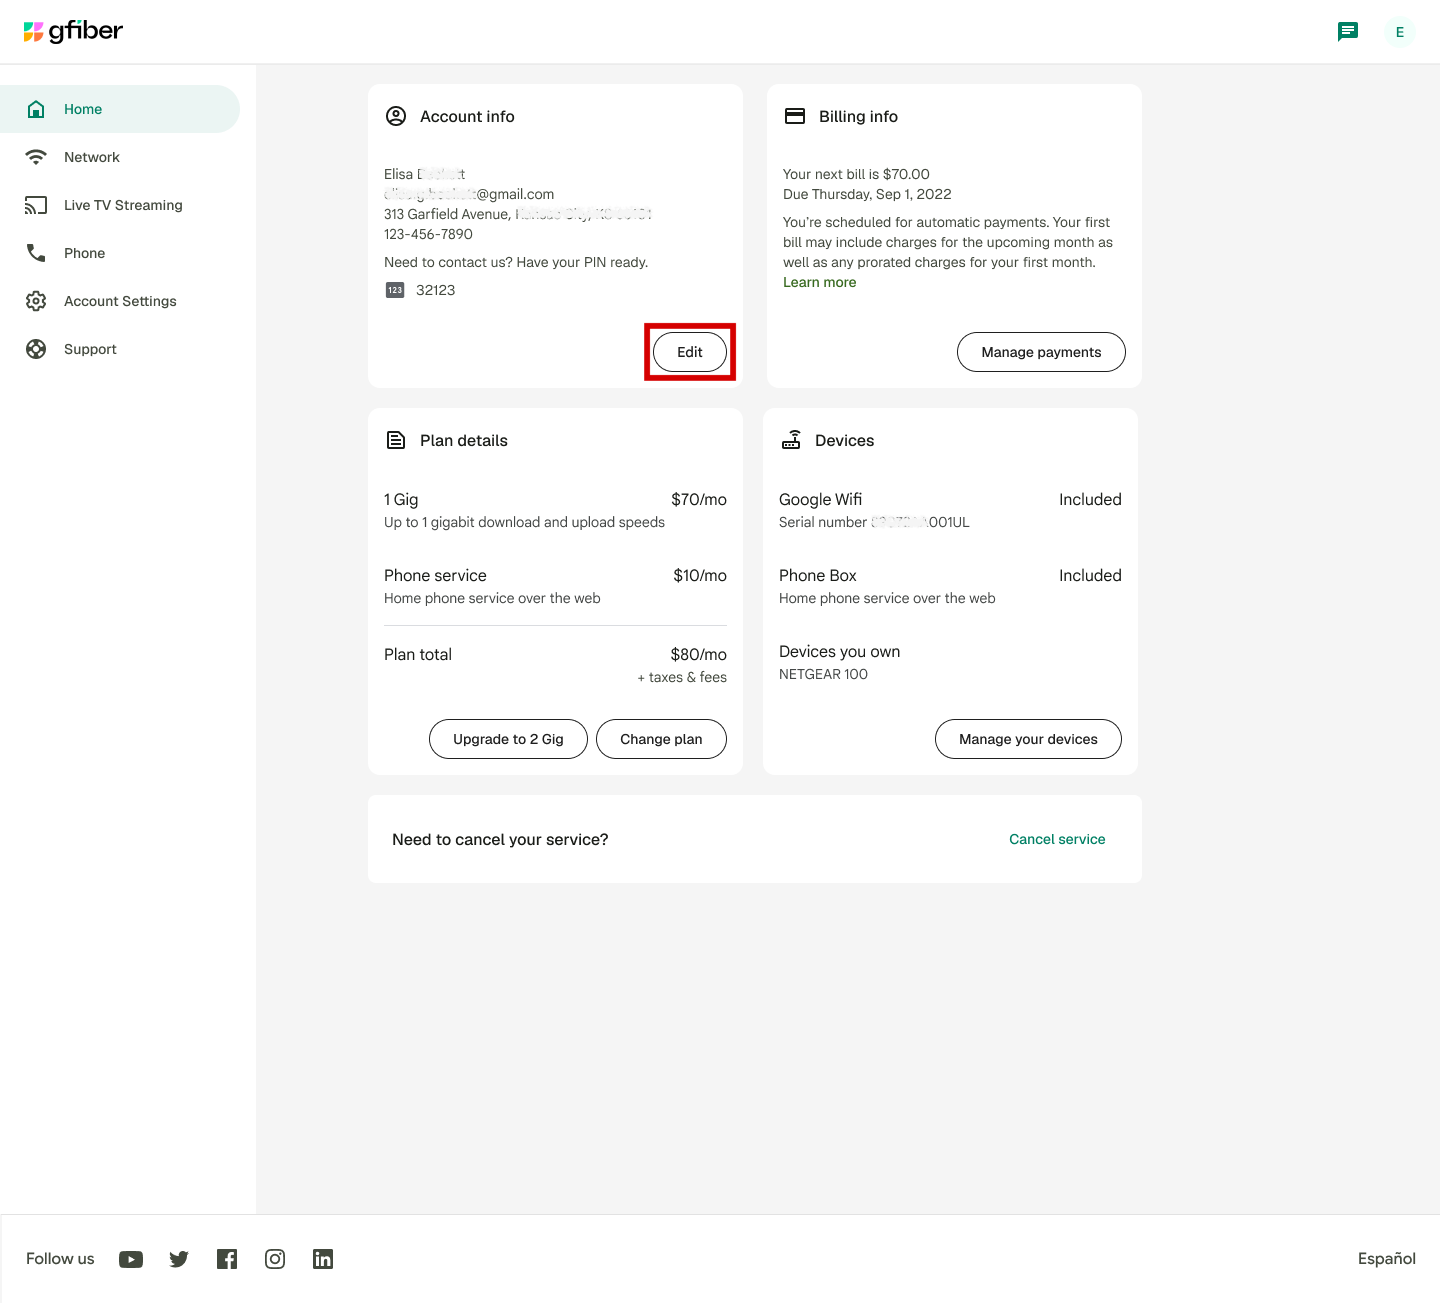1440x1303 pixels.
Task: Click the $80/mo plan total
Action: coord(699,654)
